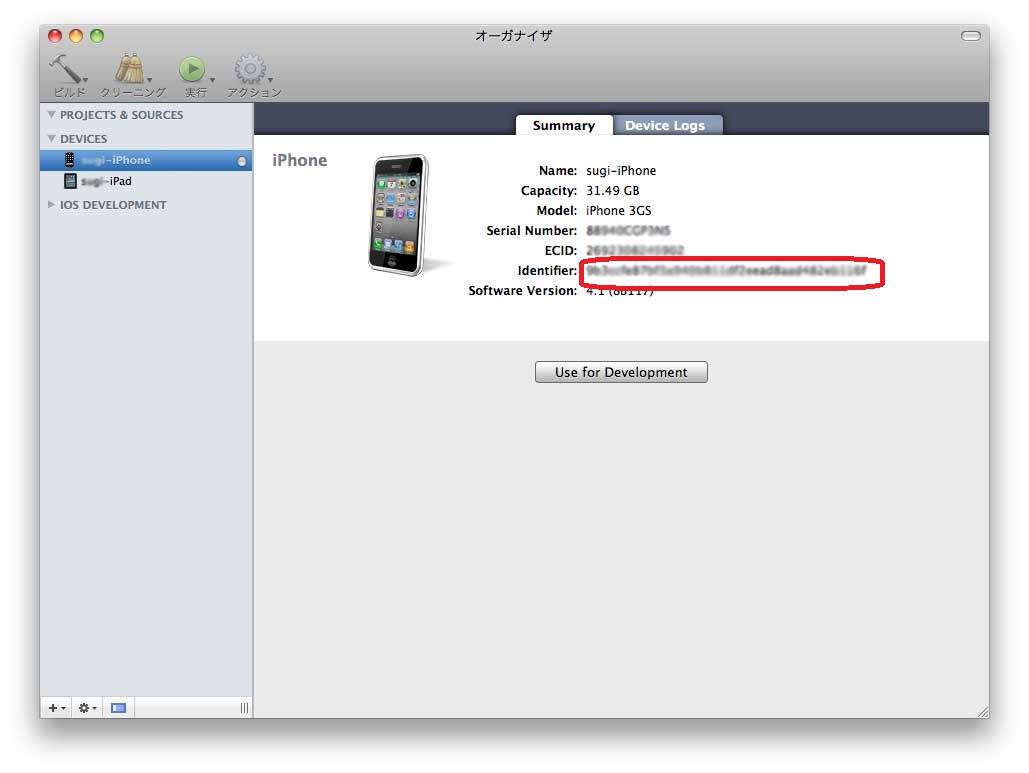This screenshot has height=773, width=1029.
Task: Switch to the Device Logs tab
Action: (664, 125)
